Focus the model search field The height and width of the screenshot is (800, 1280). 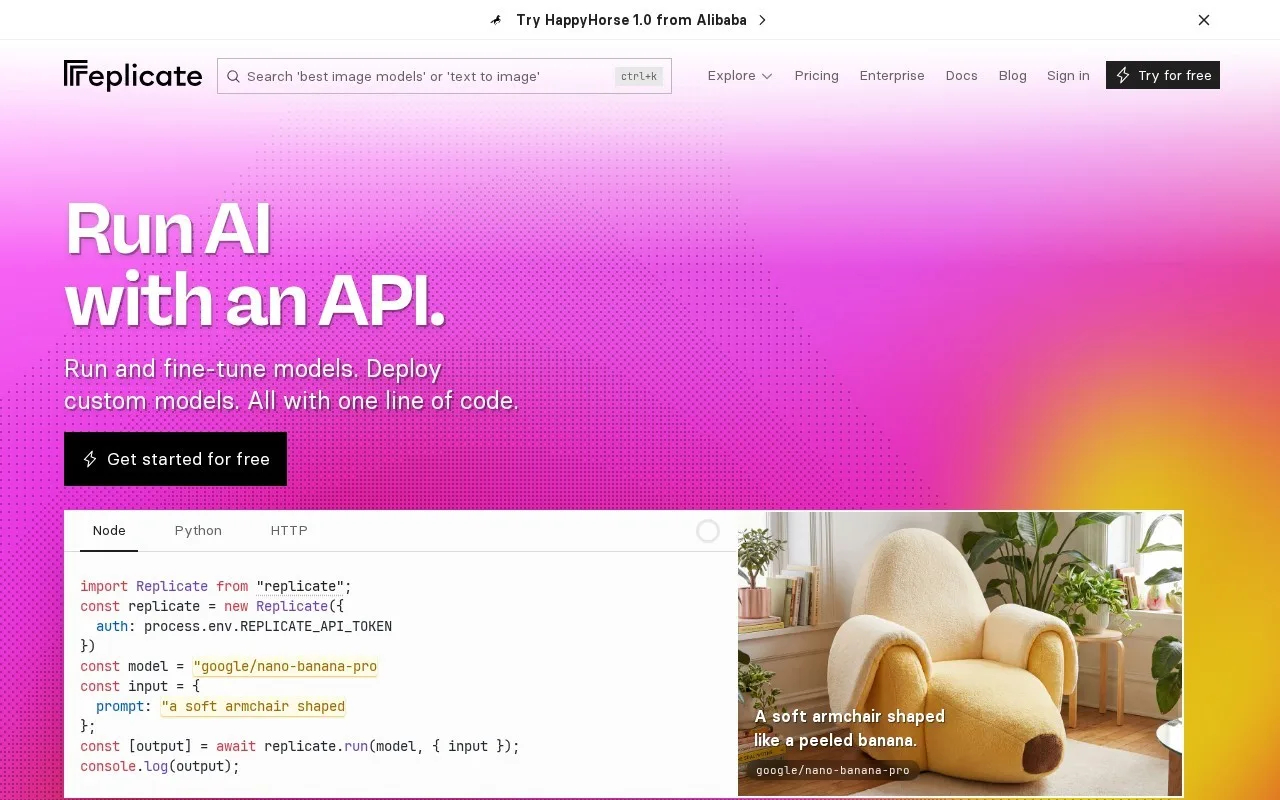[x=444, y=76]
